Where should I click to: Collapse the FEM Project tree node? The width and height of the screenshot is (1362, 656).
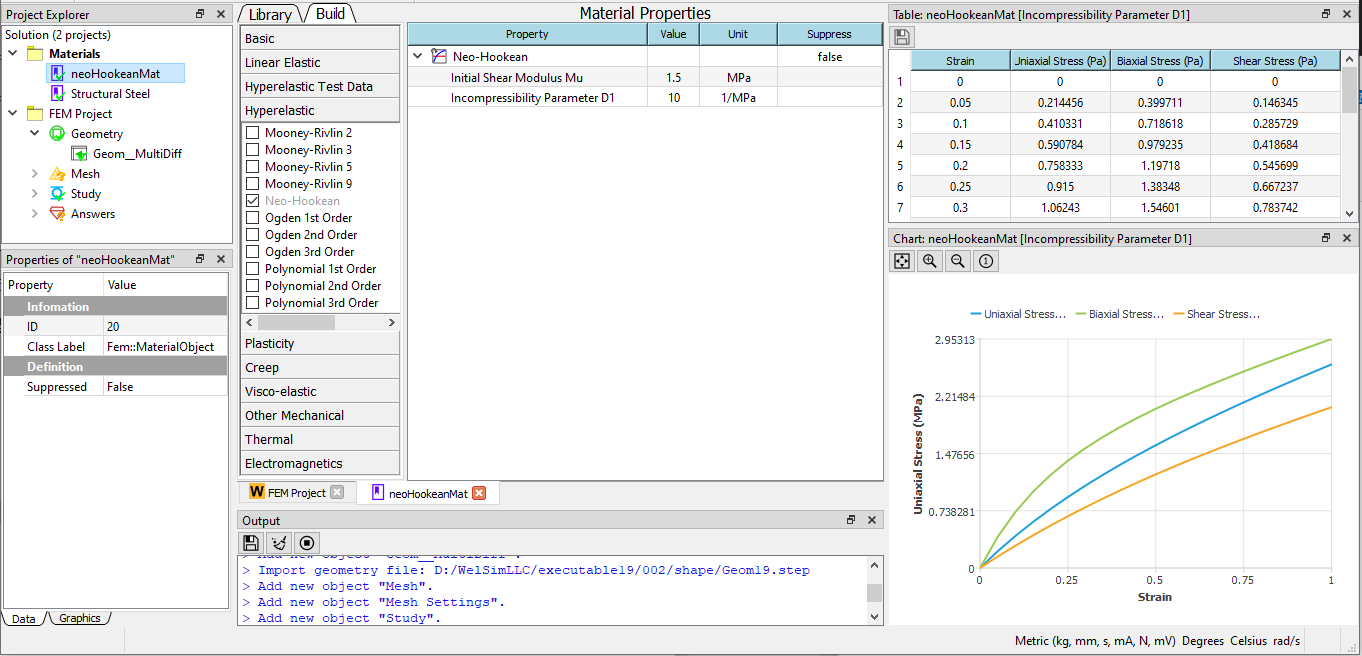(x=12, y=113)
